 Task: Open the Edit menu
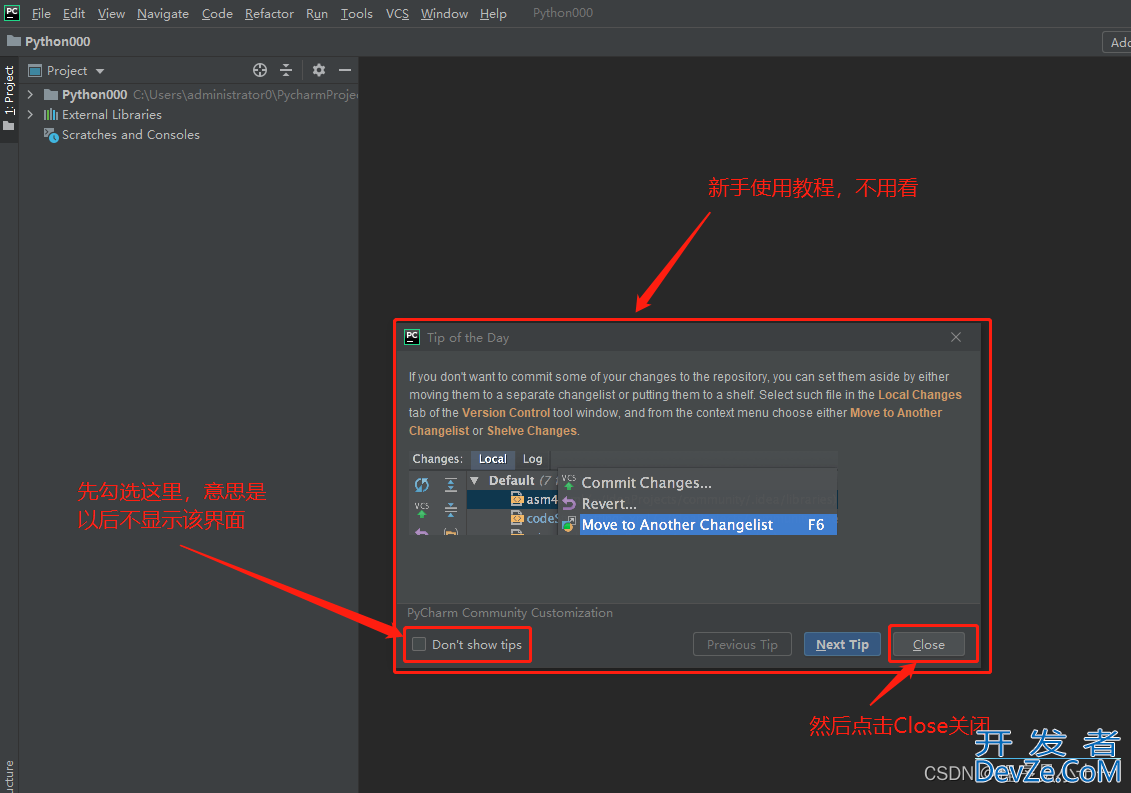pos(74,14)
